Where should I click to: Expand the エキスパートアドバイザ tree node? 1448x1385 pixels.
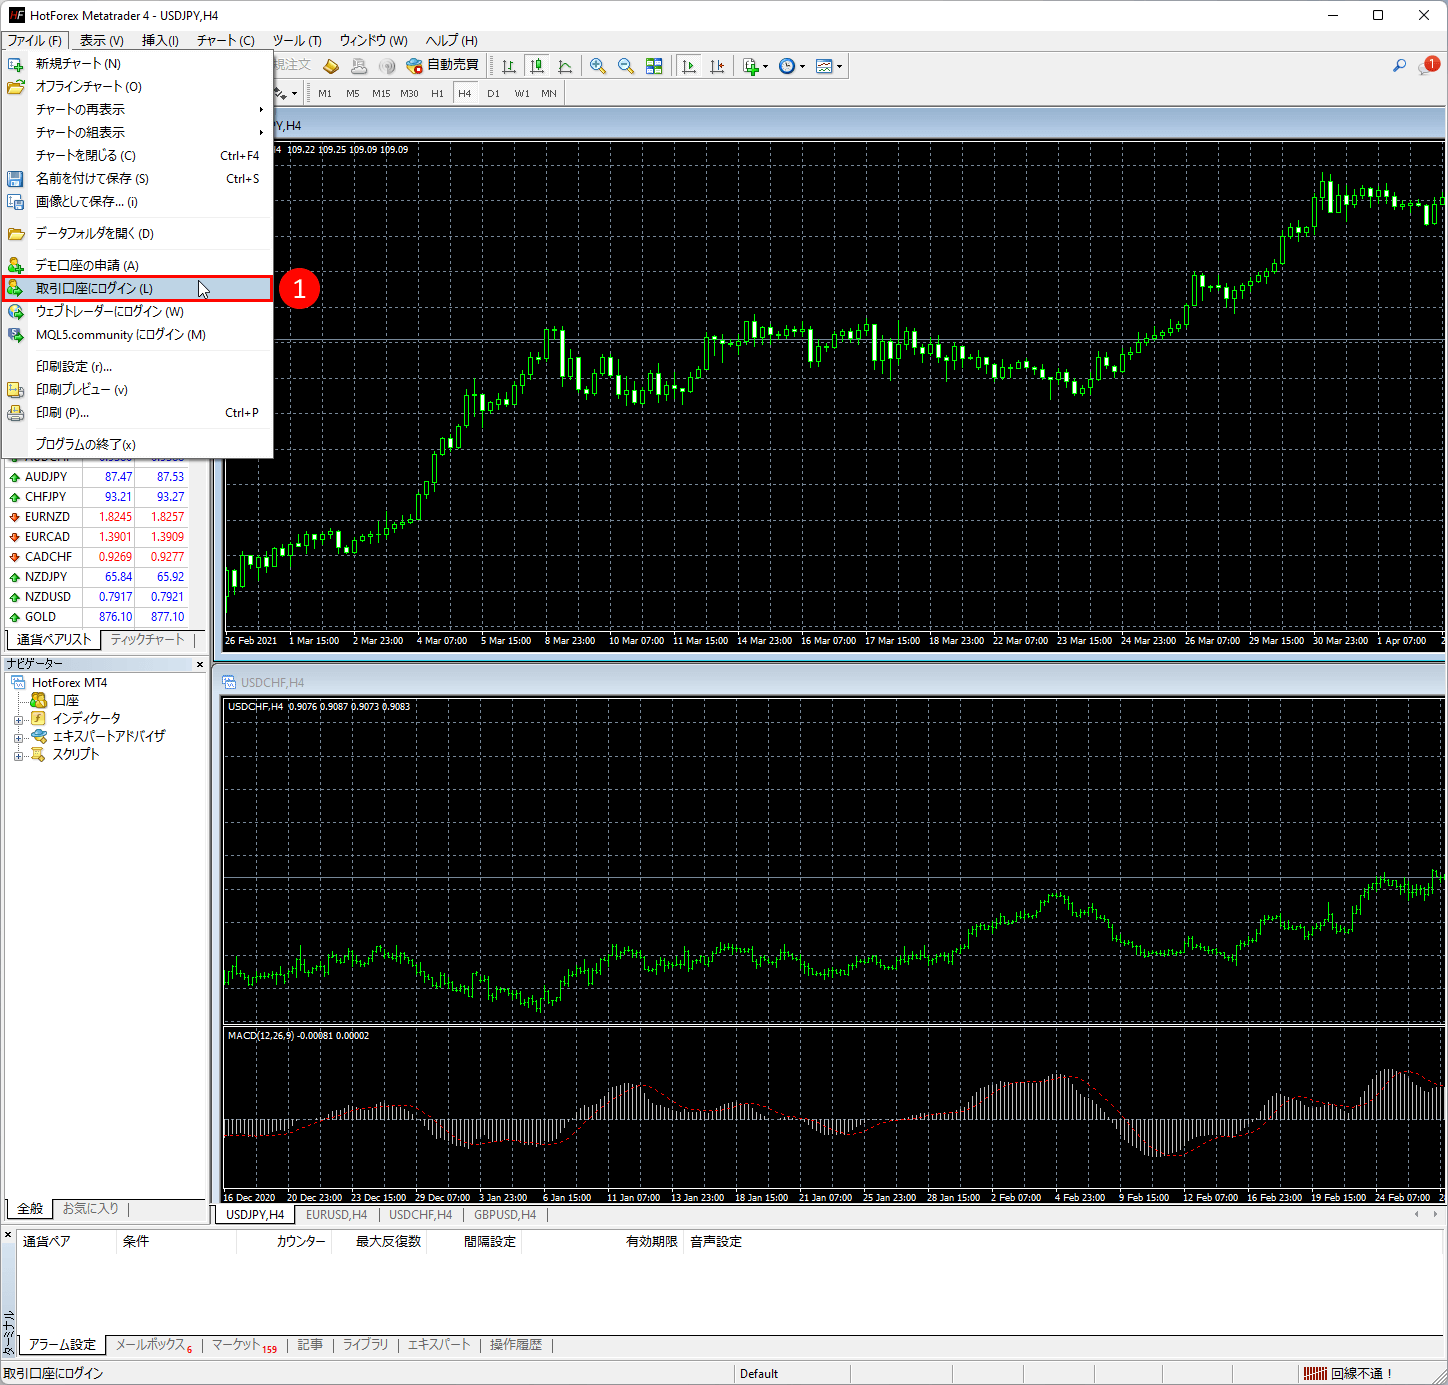pos(18,738)
